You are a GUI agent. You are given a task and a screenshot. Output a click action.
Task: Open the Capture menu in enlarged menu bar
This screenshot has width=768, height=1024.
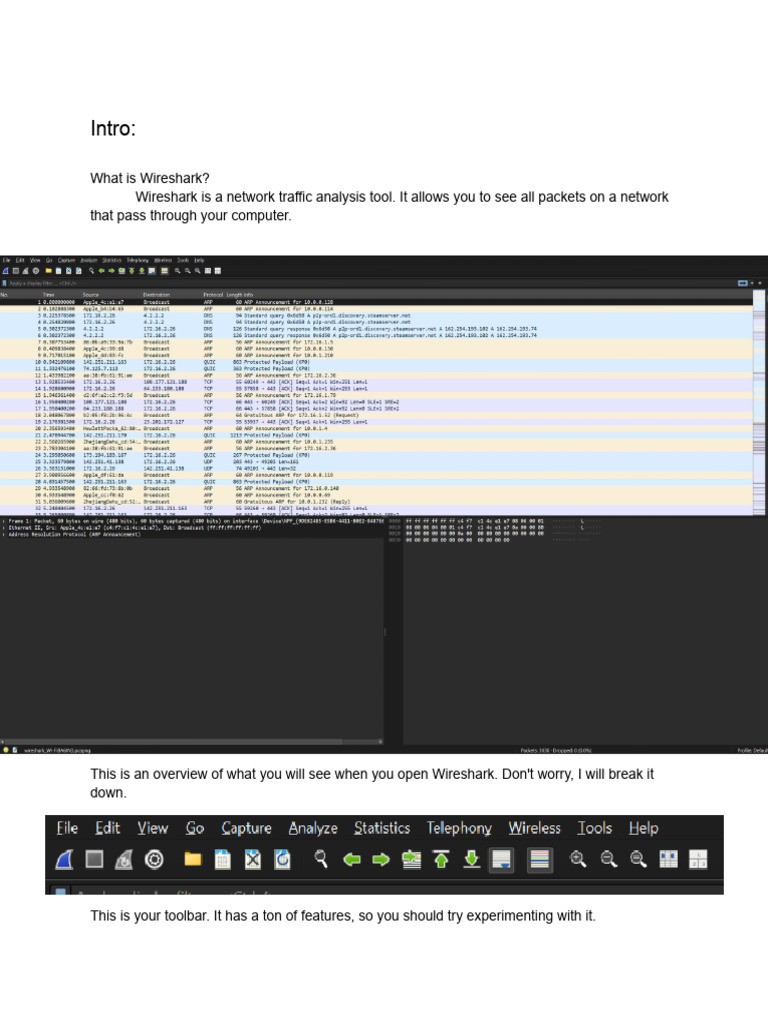(x=246, y=828)
